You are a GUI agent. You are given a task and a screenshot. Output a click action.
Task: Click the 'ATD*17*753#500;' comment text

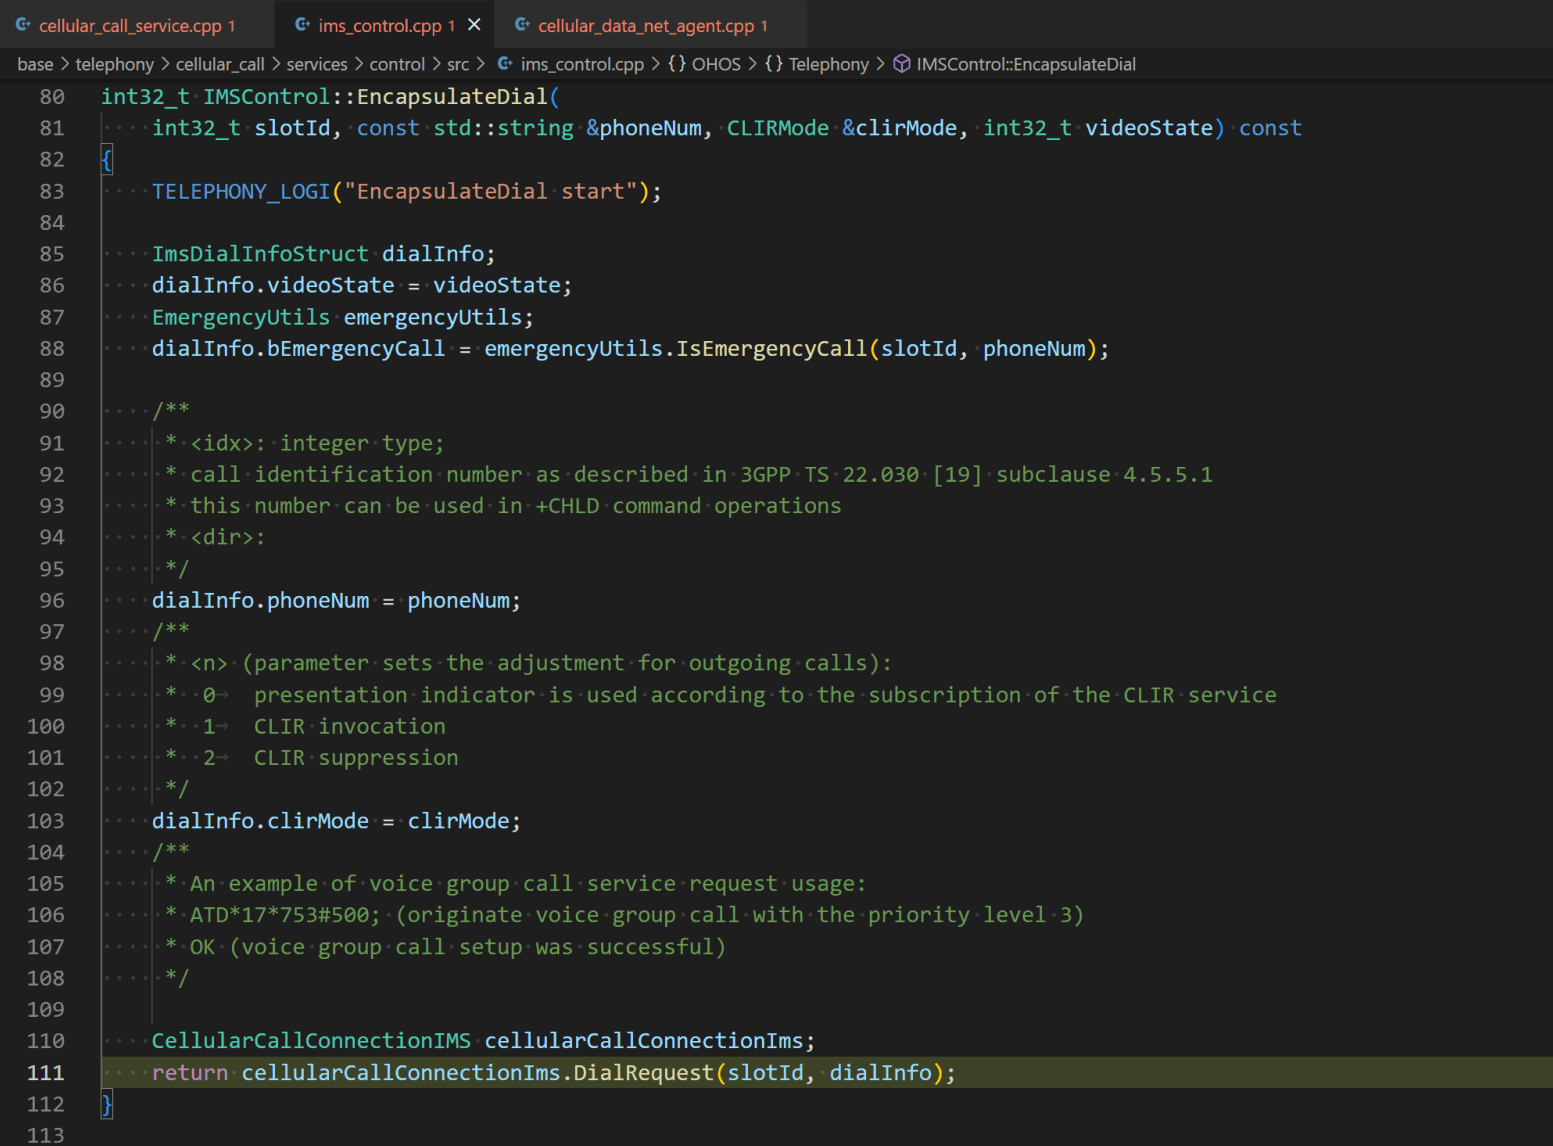pos(286,915)
